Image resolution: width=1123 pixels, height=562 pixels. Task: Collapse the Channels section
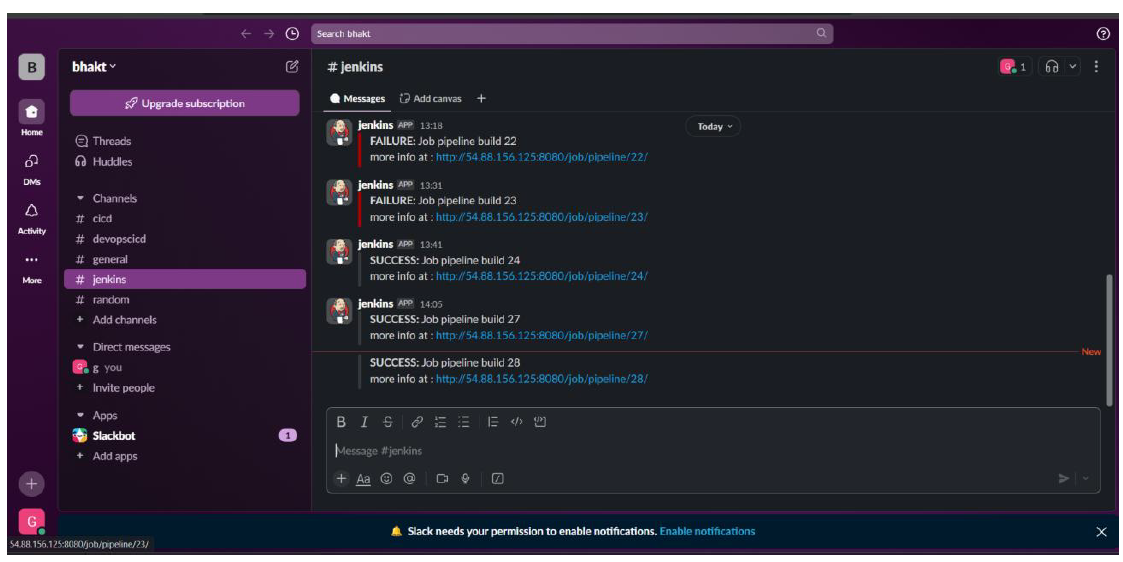[x=80, y=198]
